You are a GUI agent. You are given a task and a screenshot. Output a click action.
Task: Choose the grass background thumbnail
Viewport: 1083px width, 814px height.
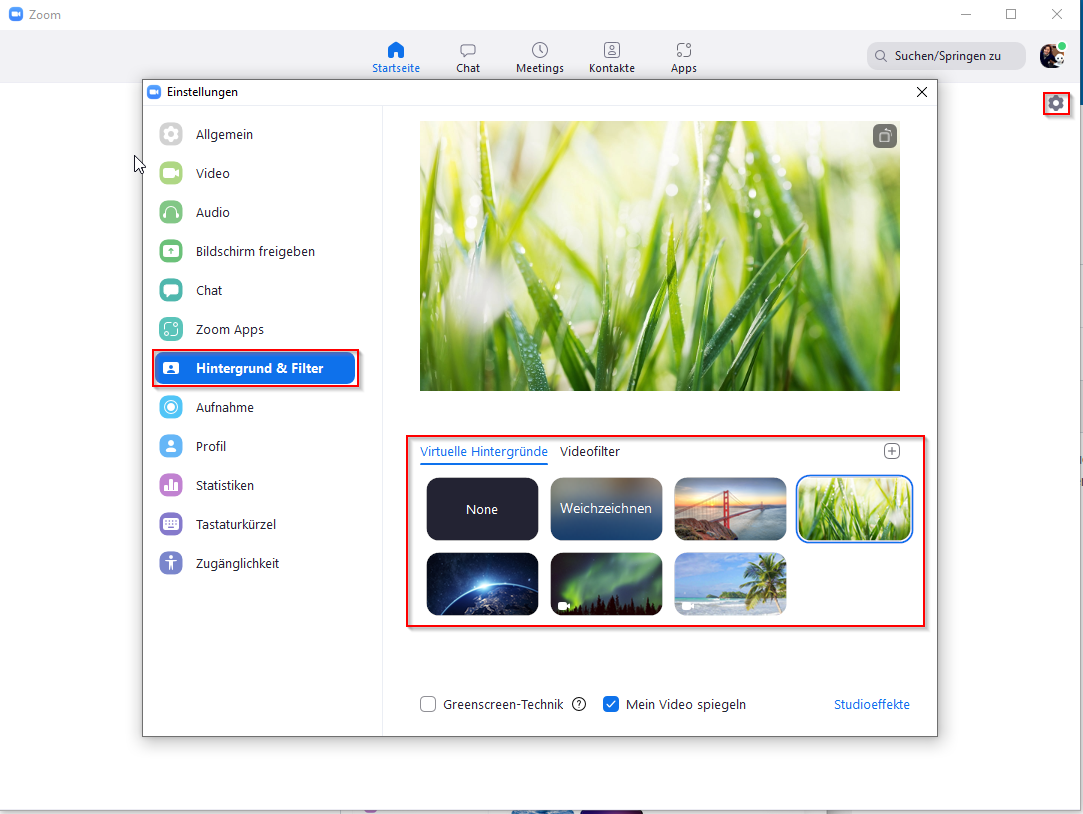point(854,509)
